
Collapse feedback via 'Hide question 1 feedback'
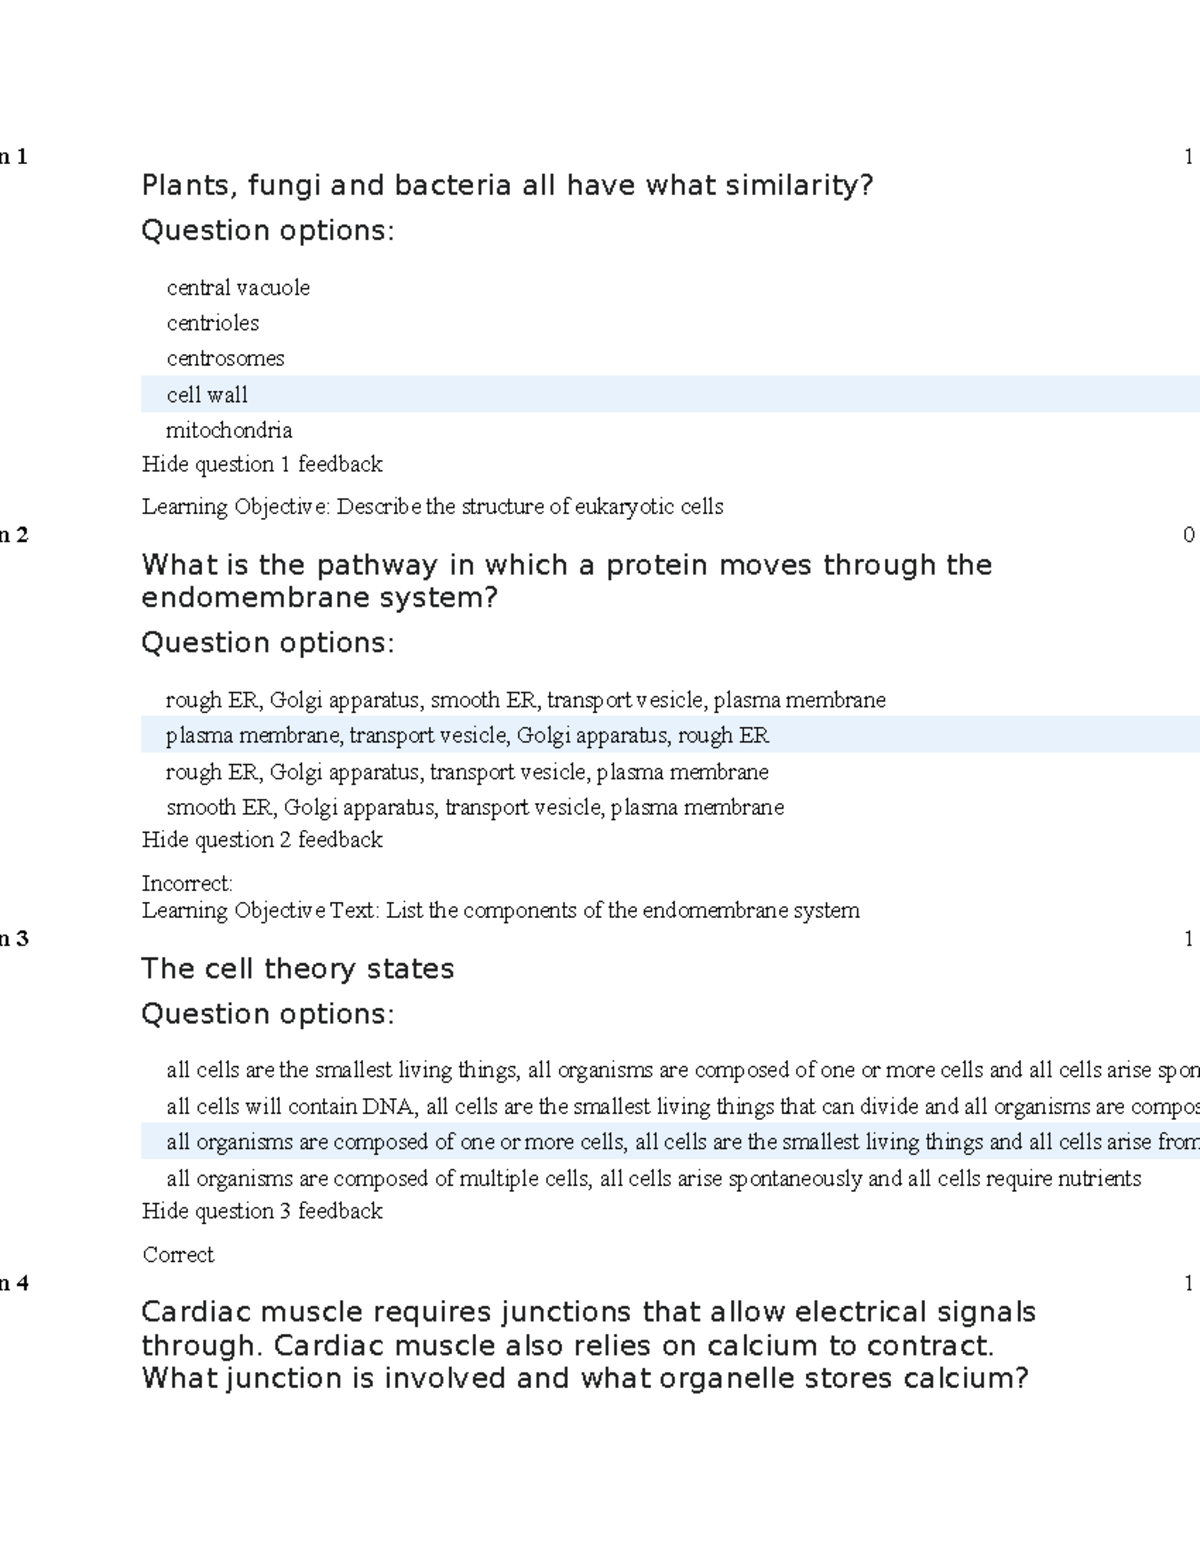pyautogui.click(x=262, y=464)
